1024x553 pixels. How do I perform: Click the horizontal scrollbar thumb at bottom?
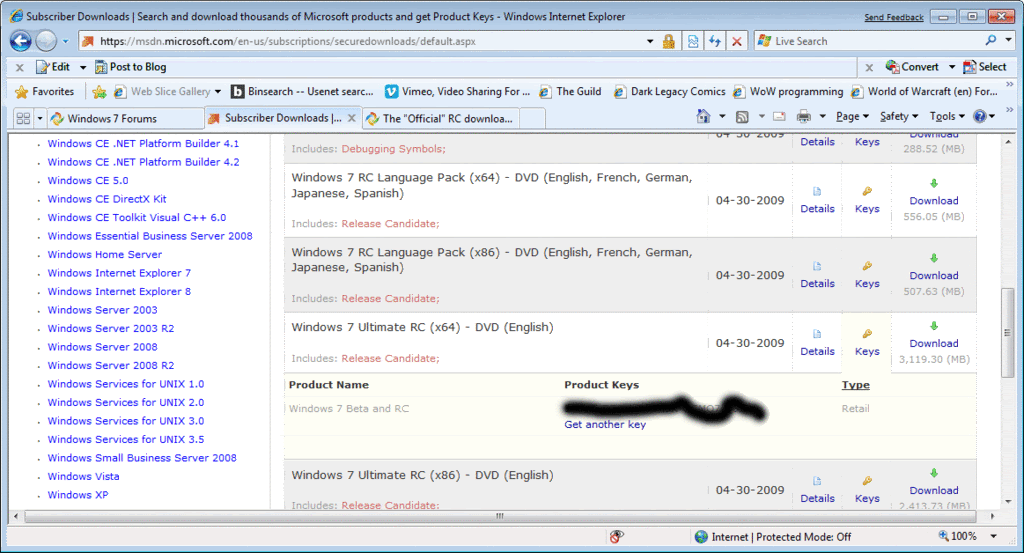click(500, 516)
